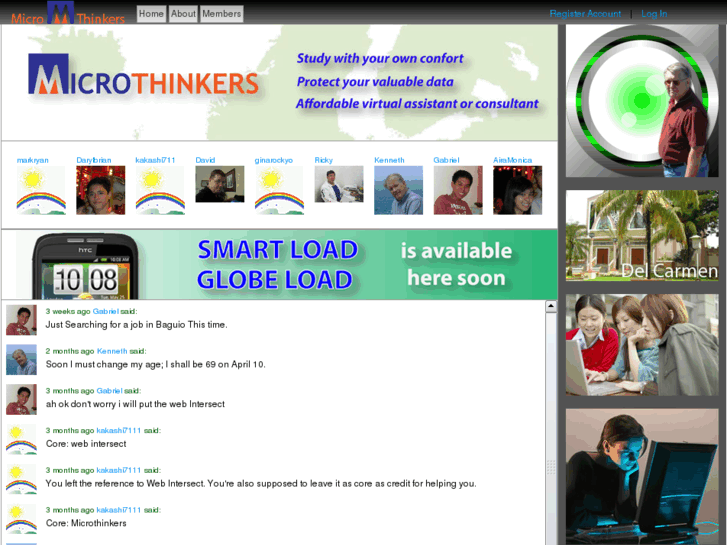Click avatar beside 'You left the reference' post
The width and height of the screenshot is (727, 545).
pyautogui.click(x=21, y=479)
